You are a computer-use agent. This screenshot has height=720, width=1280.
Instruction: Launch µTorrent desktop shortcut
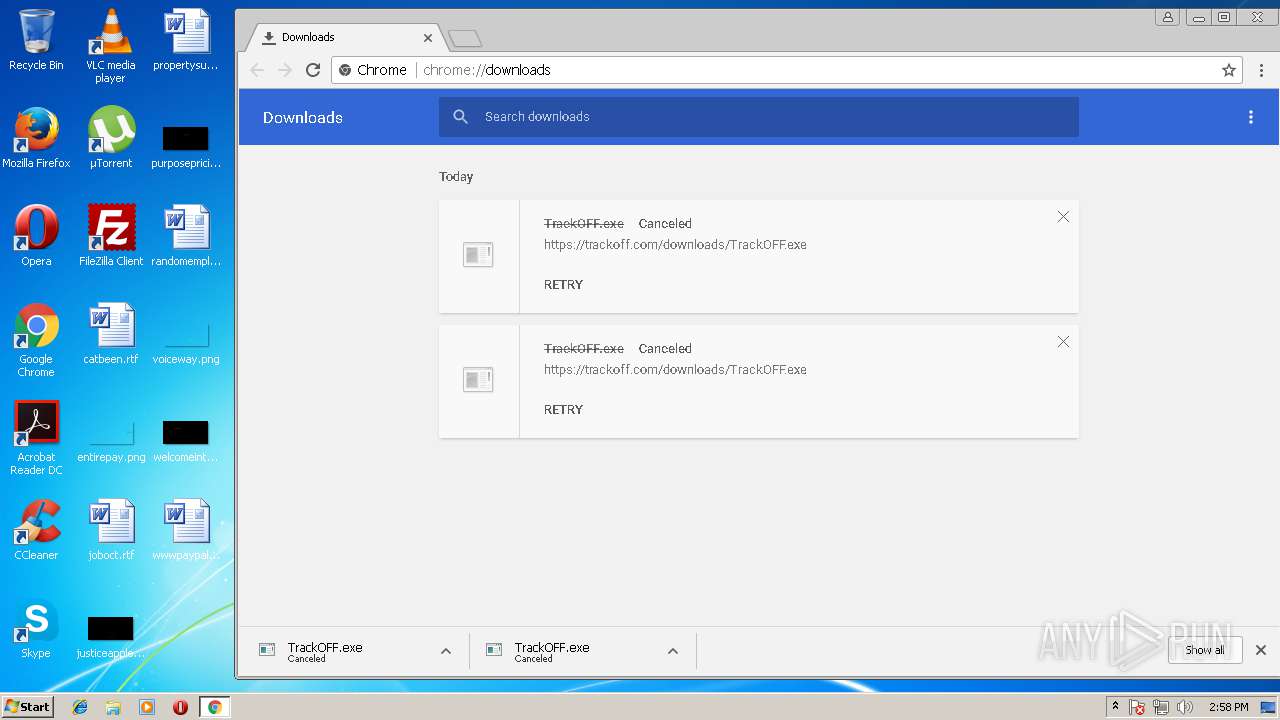click(x=110, y=138)
